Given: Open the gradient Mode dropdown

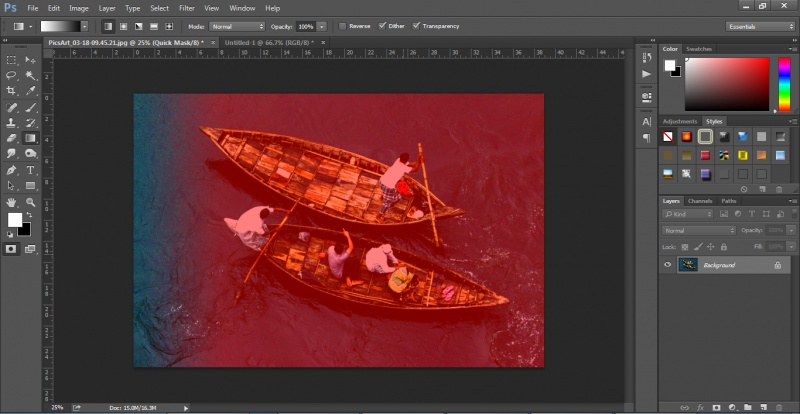Looking at the screenshot, I should click(x=238, y=26).
